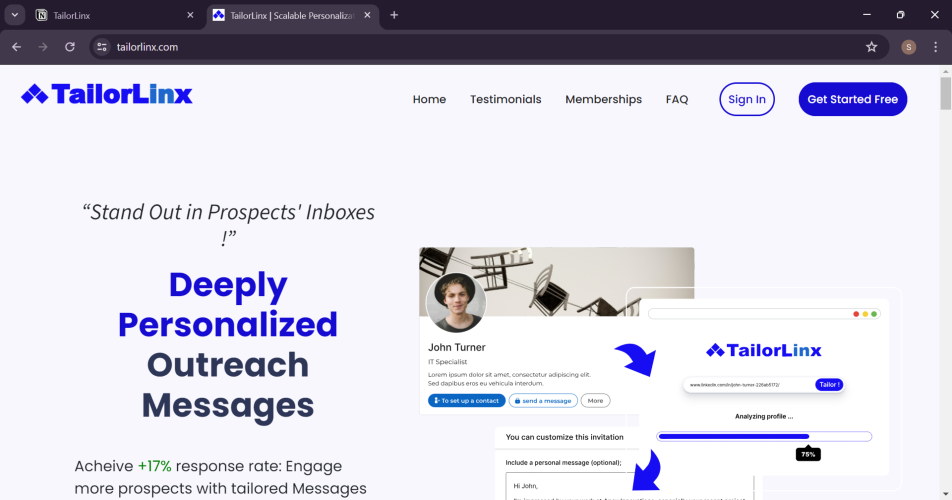
Task: Click the Sign In button
Action: pos(747,99)
